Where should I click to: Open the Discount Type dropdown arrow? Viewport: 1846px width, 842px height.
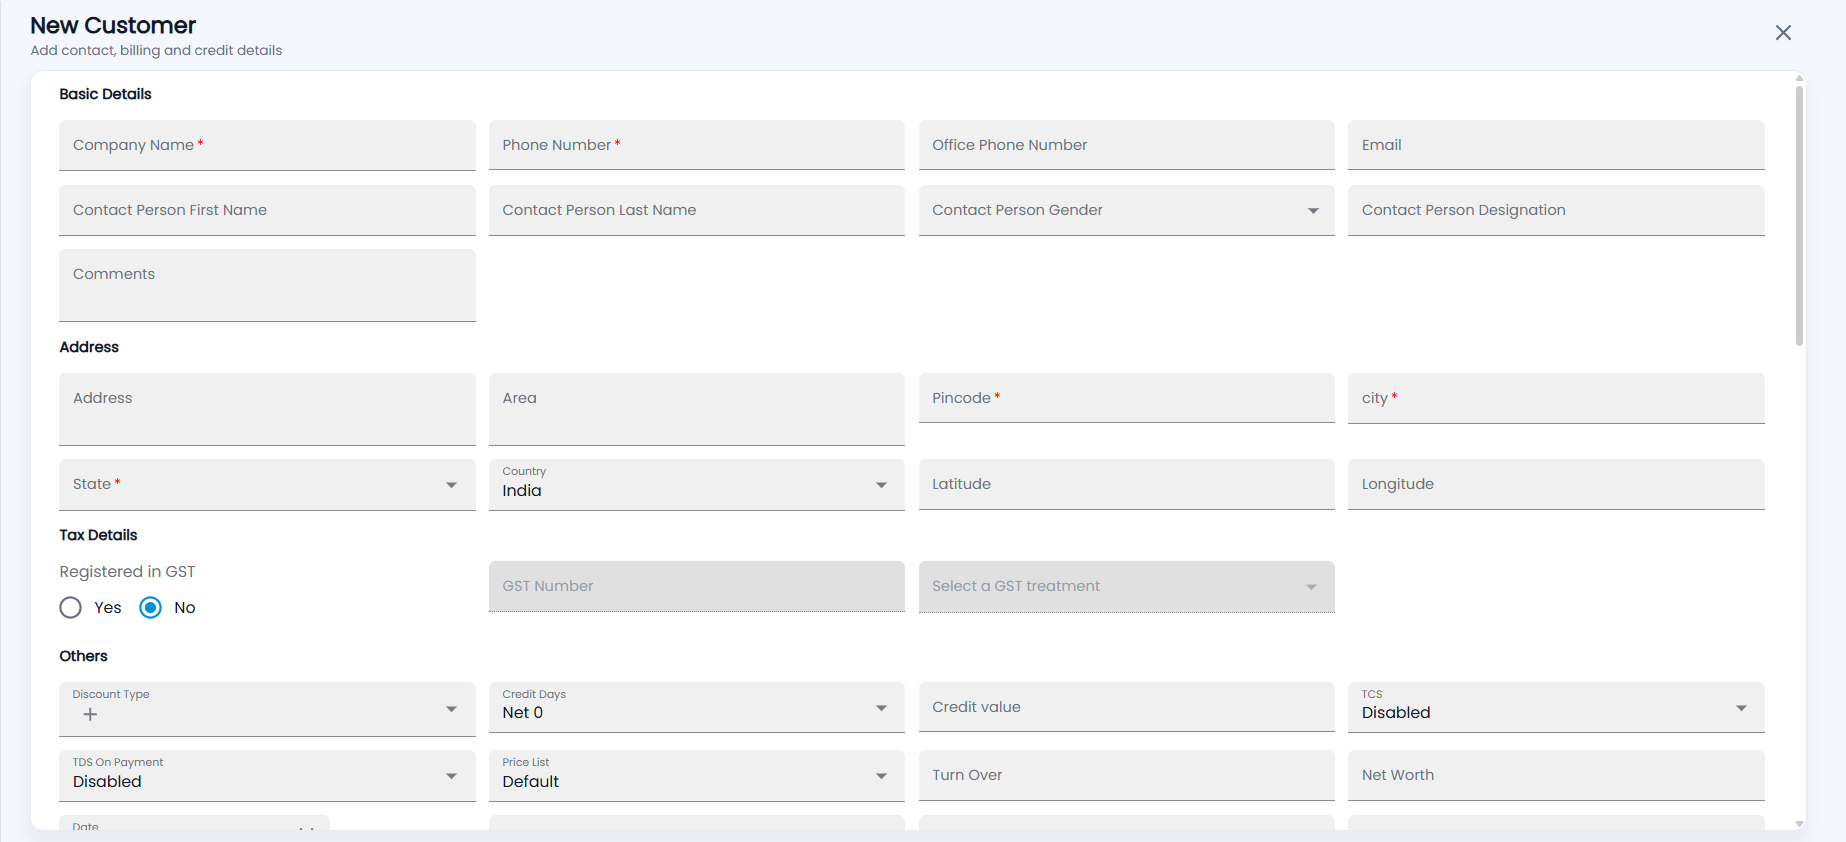pos(452,709)
